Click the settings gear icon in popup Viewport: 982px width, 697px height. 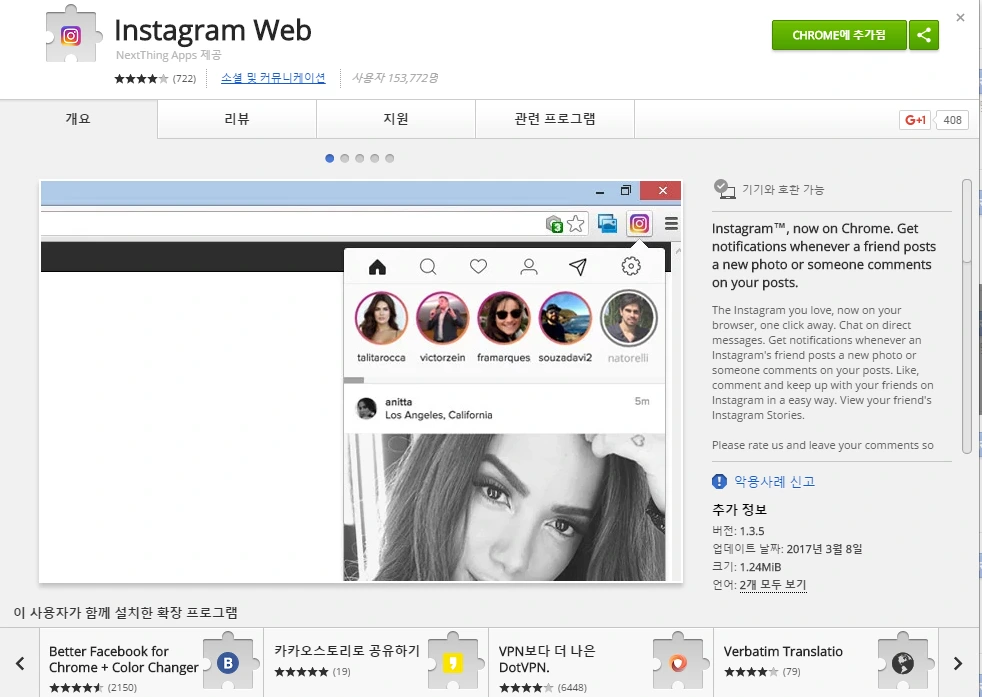(631, 266)
